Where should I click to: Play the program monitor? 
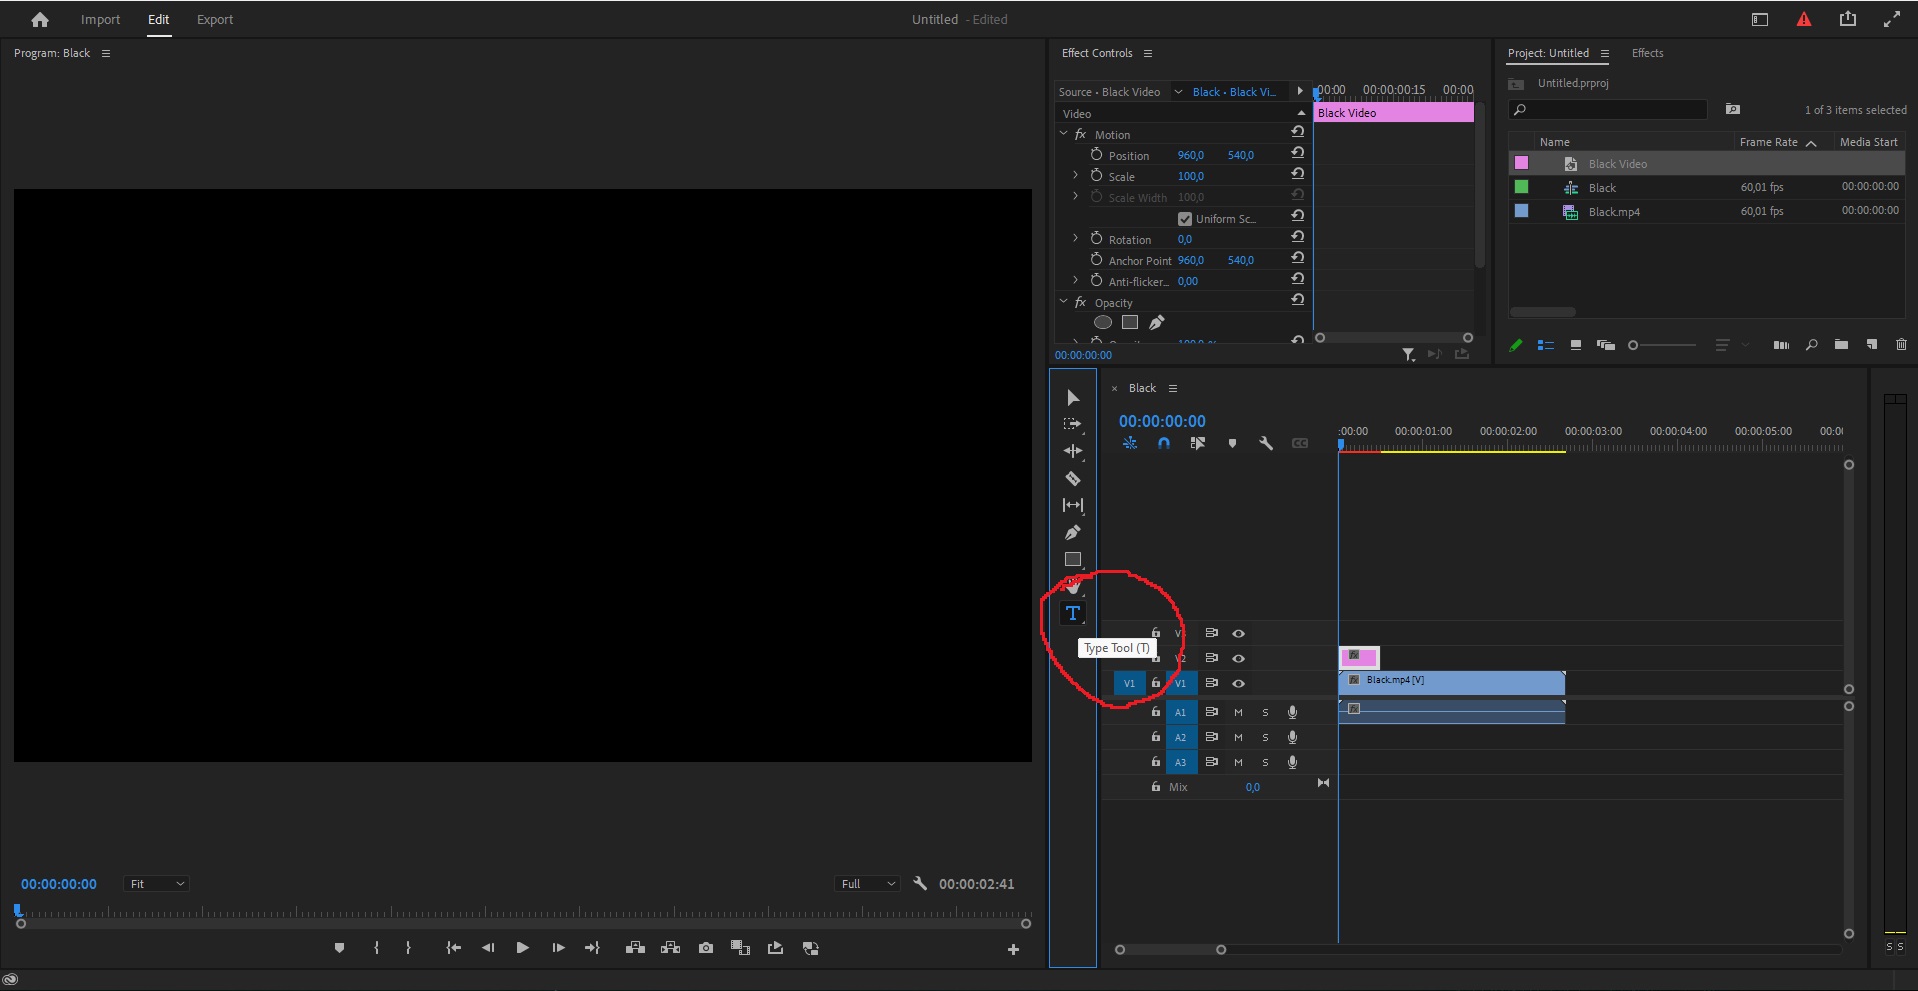[522, 948]
